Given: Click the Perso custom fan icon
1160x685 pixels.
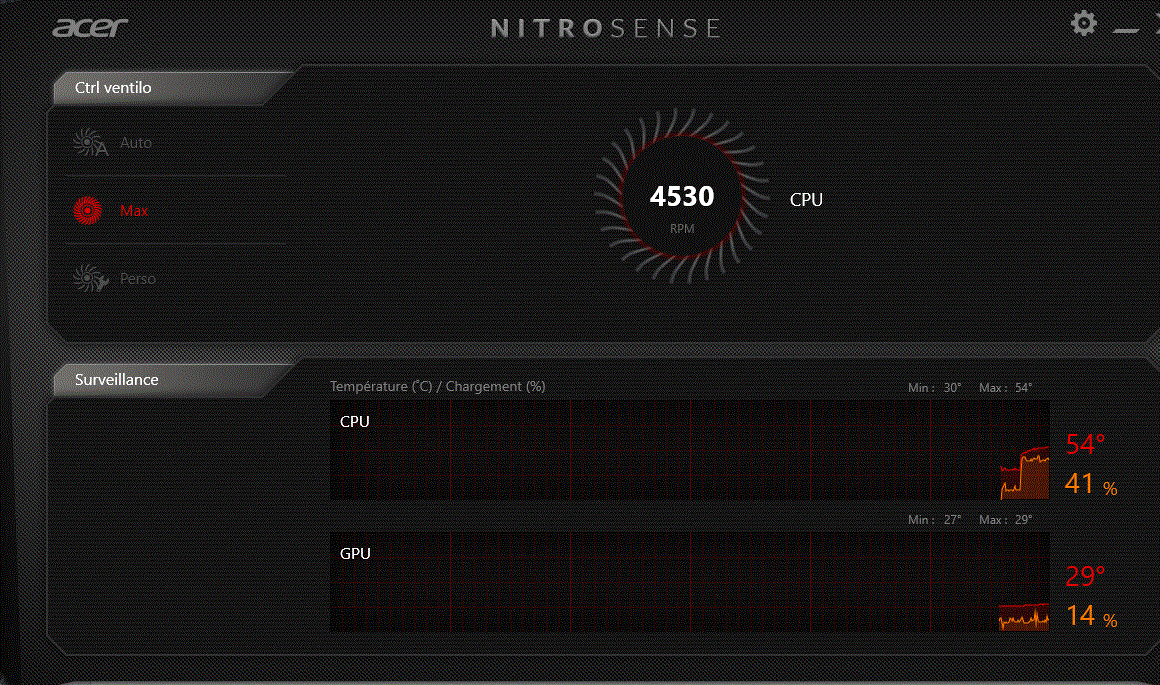Looking at the screenshot, I should [90, 279].
